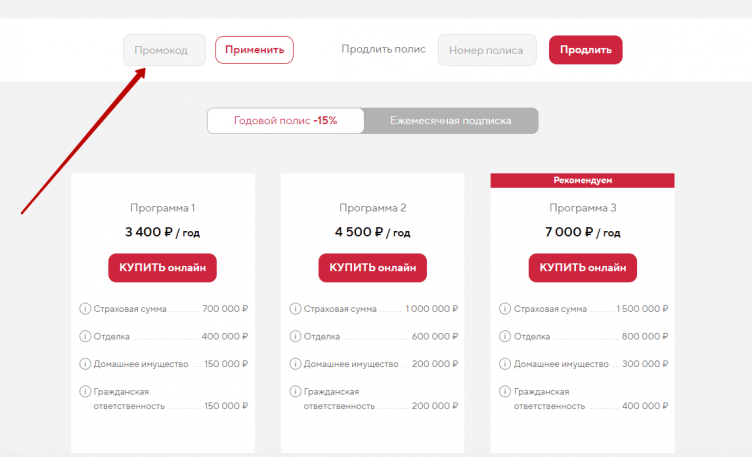Click info icon beside Программа 3 Отделка

pyautogui.click(x=505, y=336)
